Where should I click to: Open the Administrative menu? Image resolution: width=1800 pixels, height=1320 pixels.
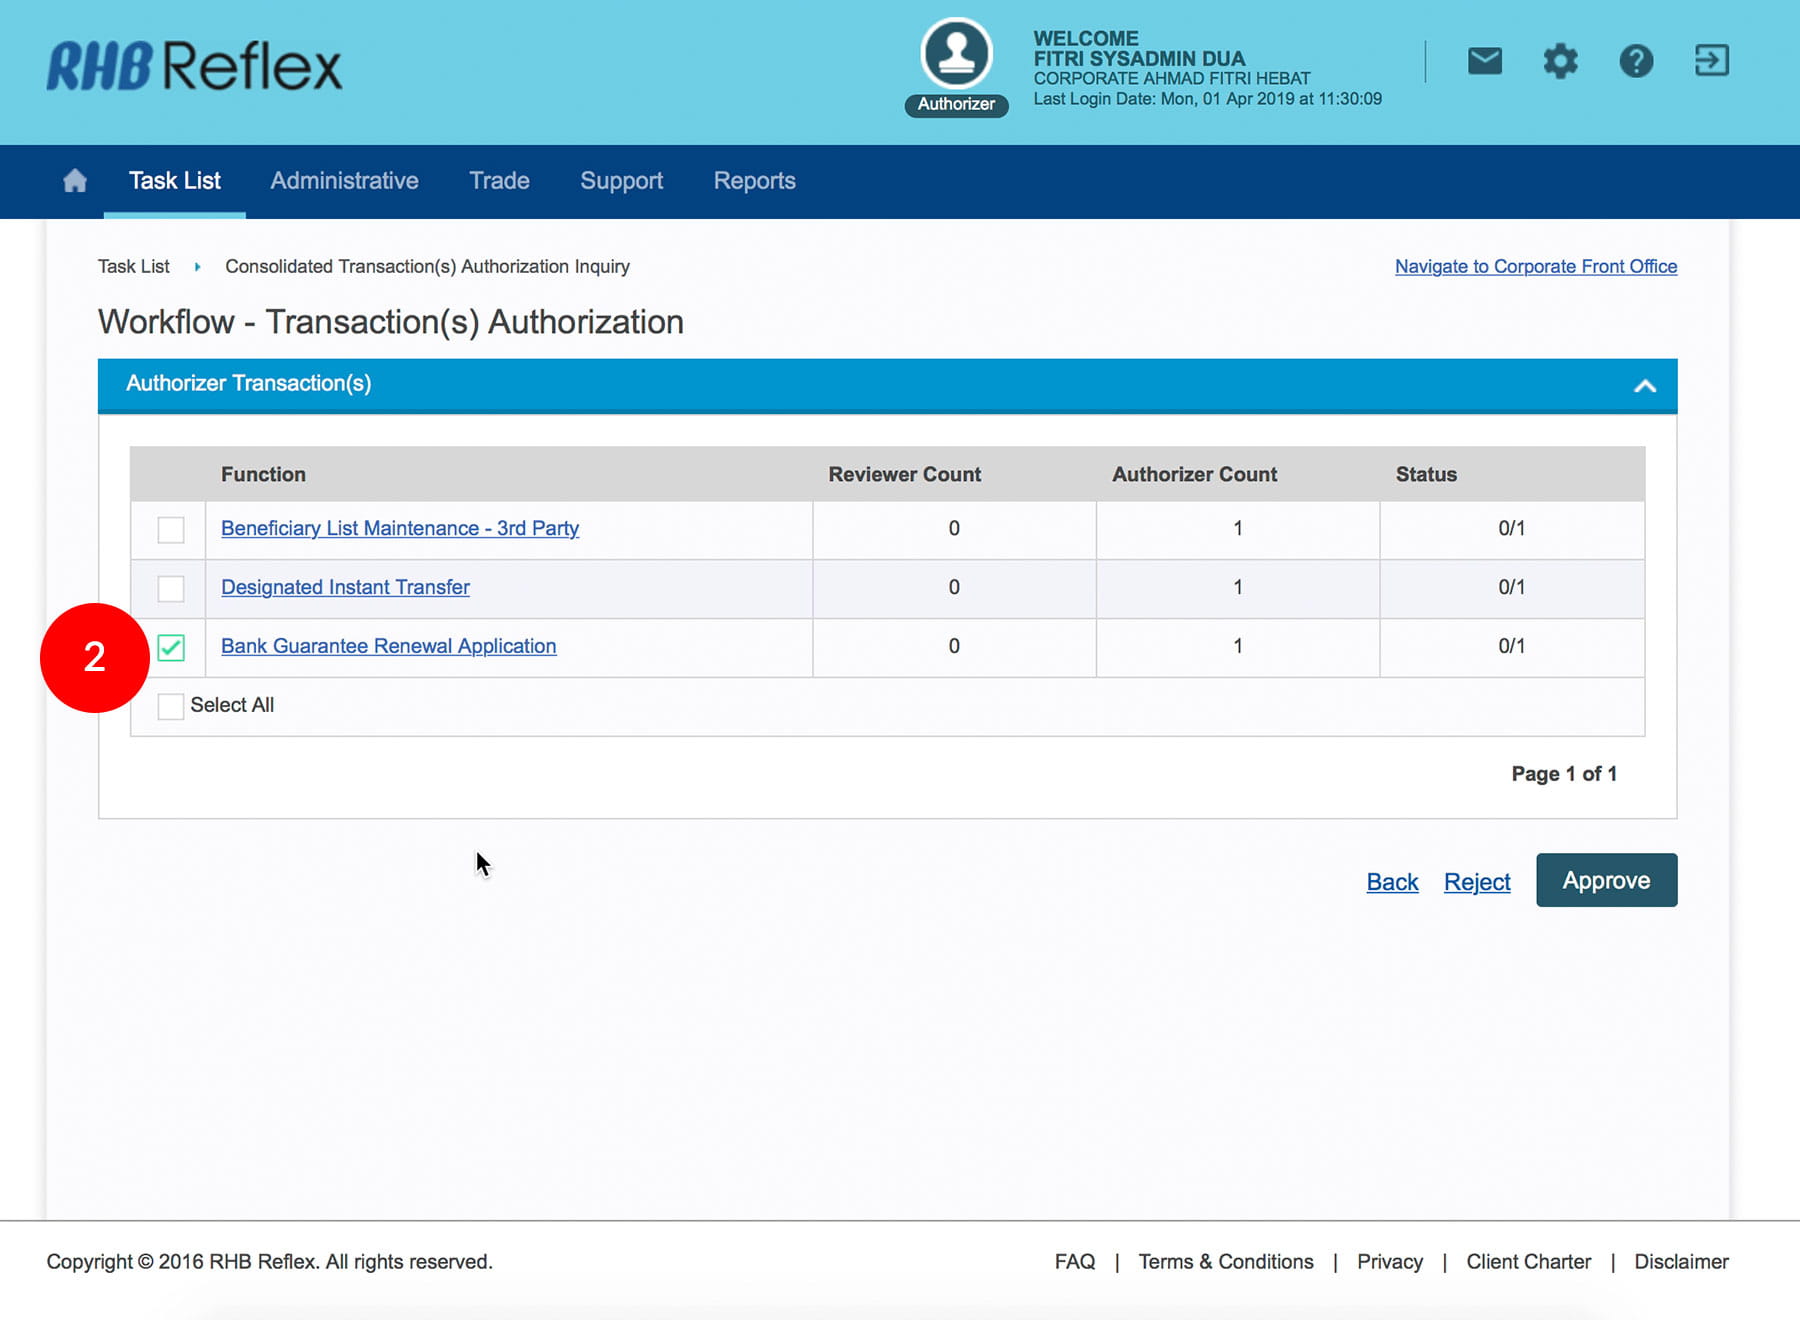pyautogui.click(x=344, y=181)
